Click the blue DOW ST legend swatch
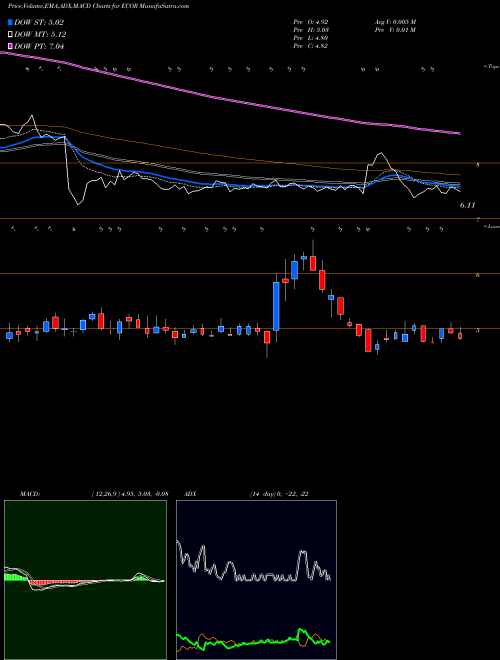 coord(10,23)
